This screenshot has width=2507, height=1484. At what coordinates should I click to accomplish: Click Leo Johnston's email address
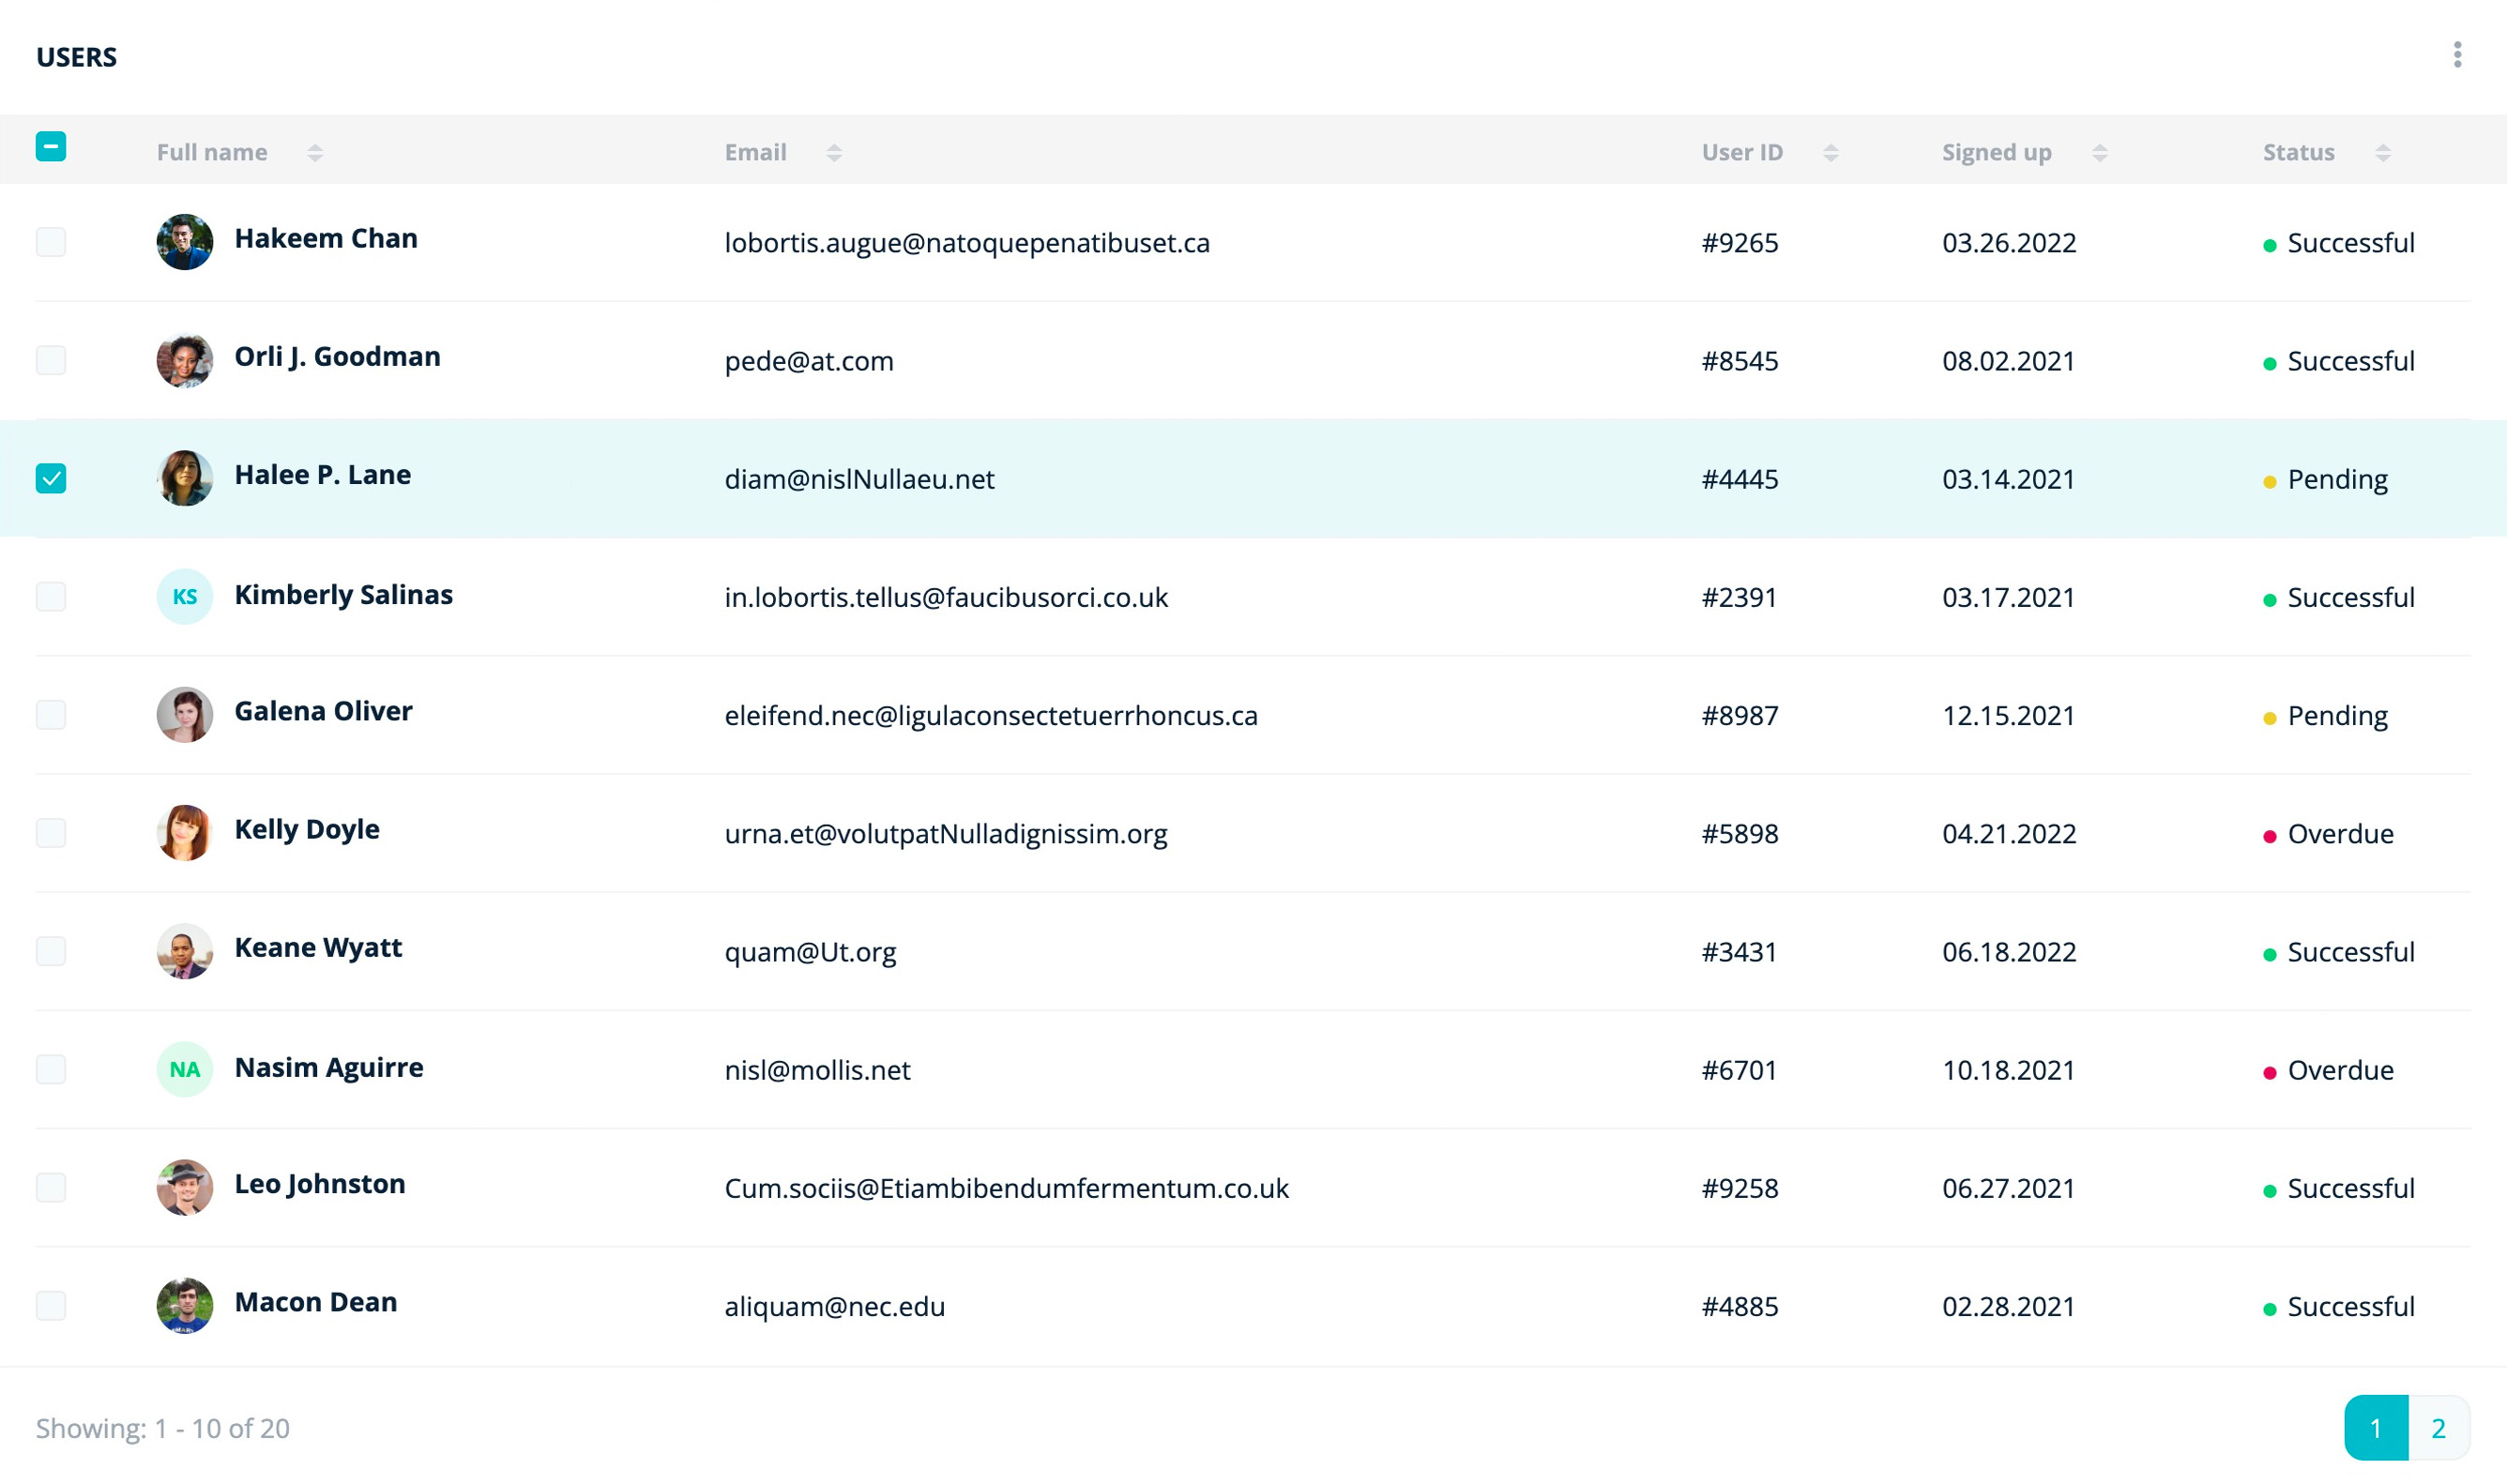1005,1188
